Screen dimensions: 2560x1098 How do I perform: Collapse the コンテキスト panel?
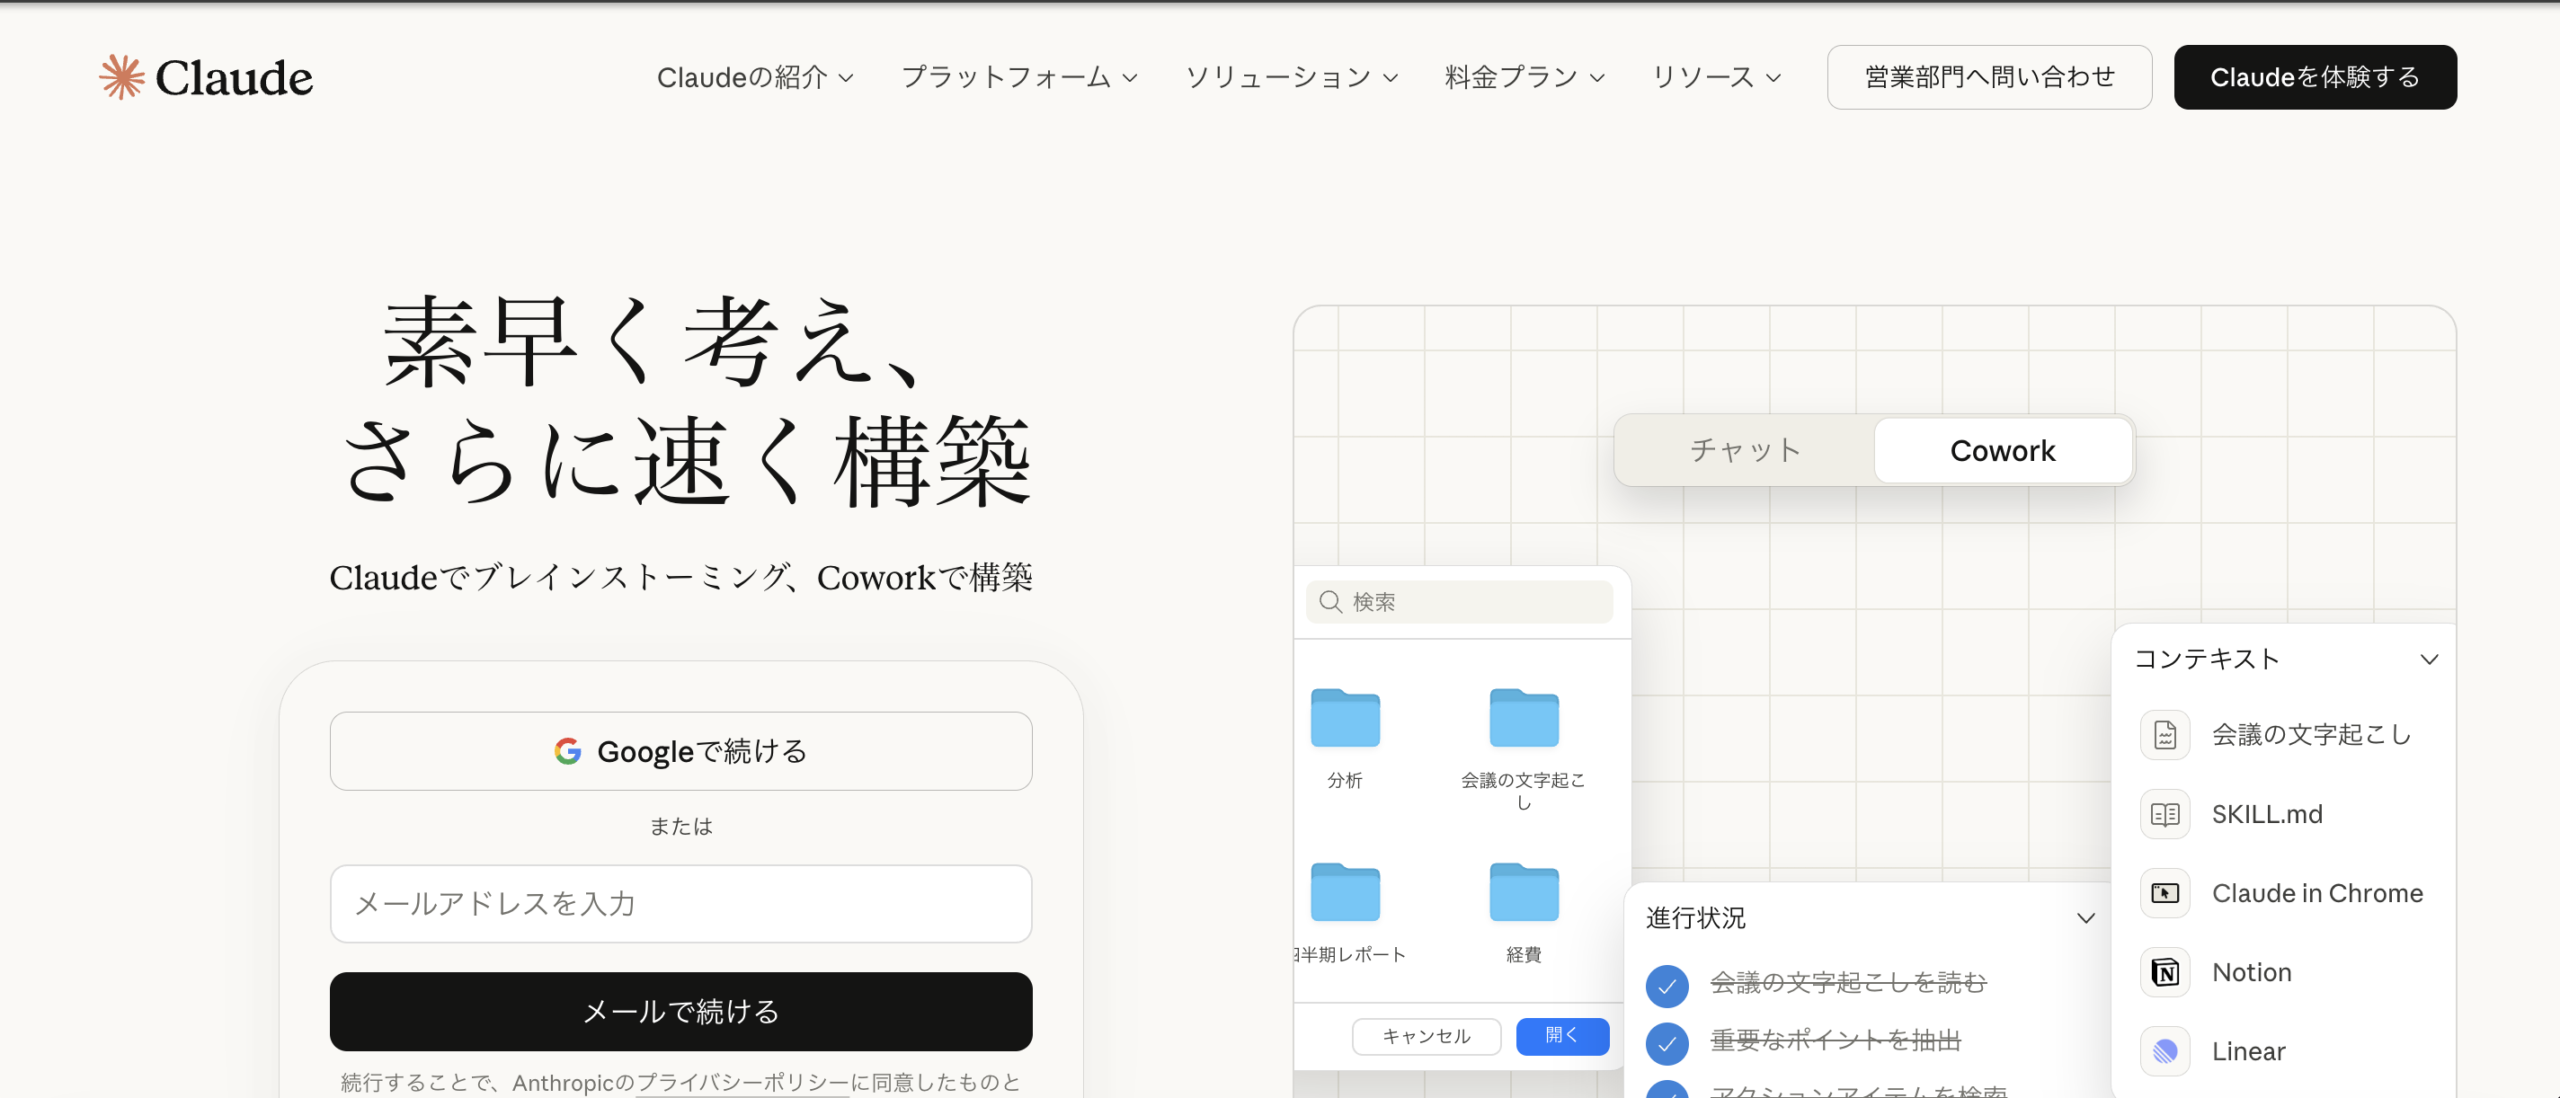(2430, 658)
